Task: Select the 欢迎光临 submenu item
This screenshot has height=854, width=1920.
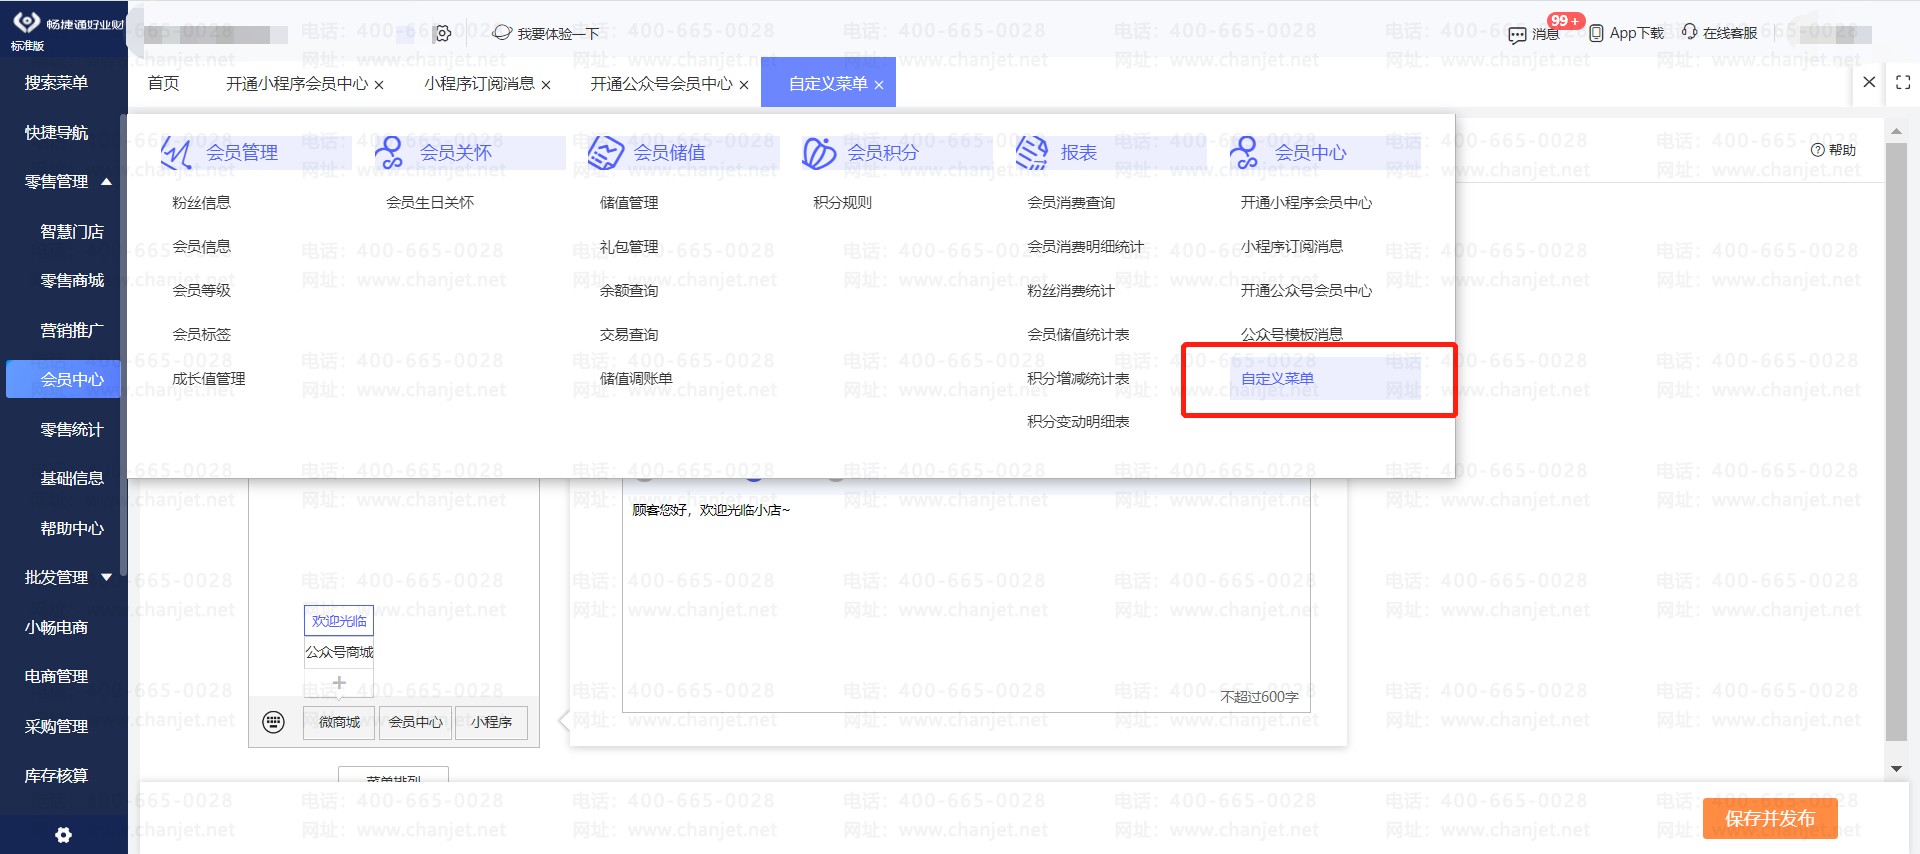Action: click(x=339, y=621)
